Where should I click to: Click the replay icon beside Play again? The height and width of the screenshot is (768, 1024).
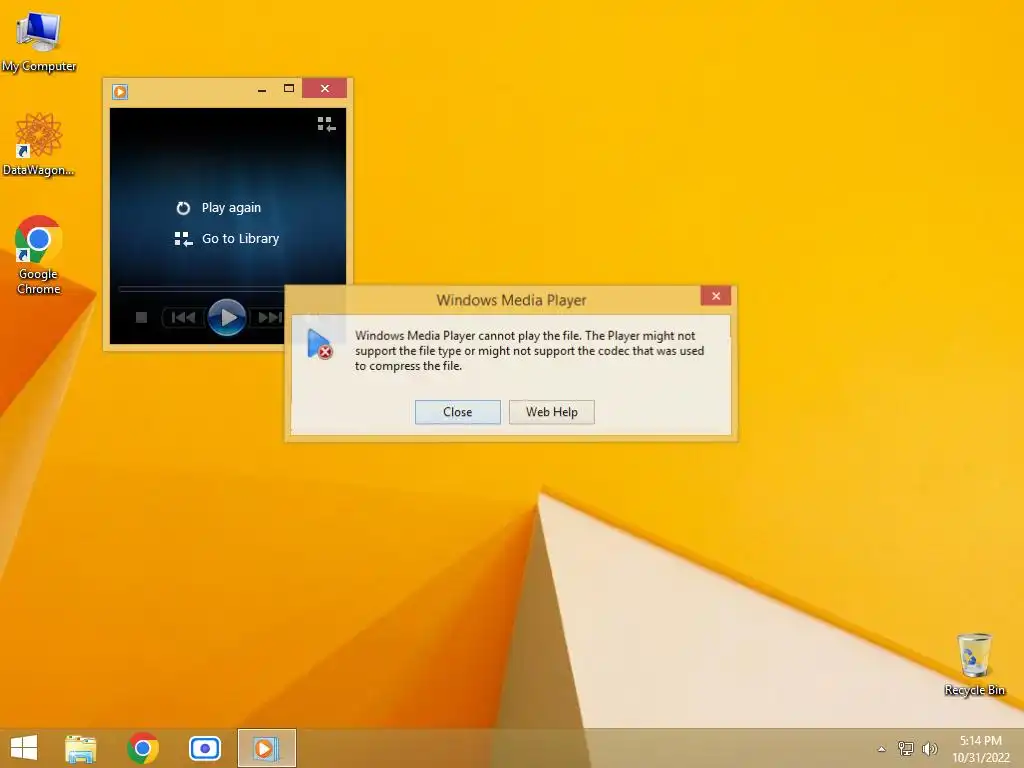click(x=184, y=208)
